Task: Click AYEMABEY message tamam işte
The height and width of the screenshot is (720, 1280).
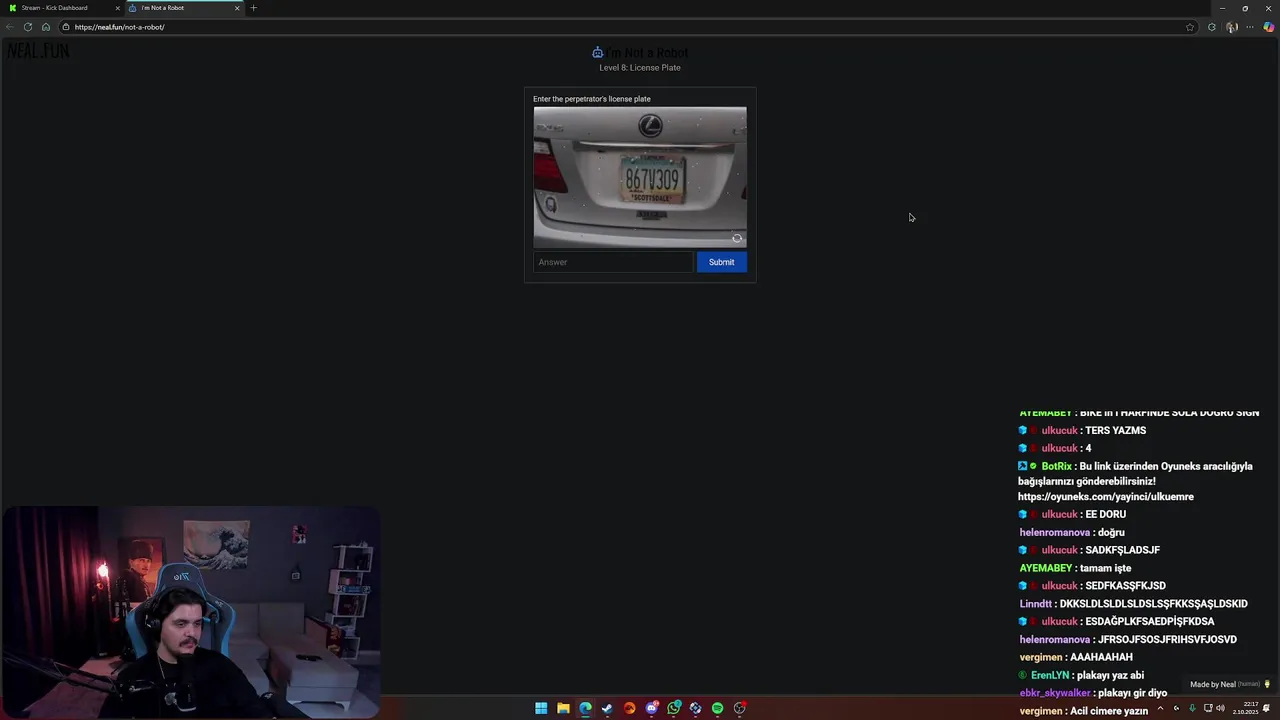Action: click(1105, 568)
